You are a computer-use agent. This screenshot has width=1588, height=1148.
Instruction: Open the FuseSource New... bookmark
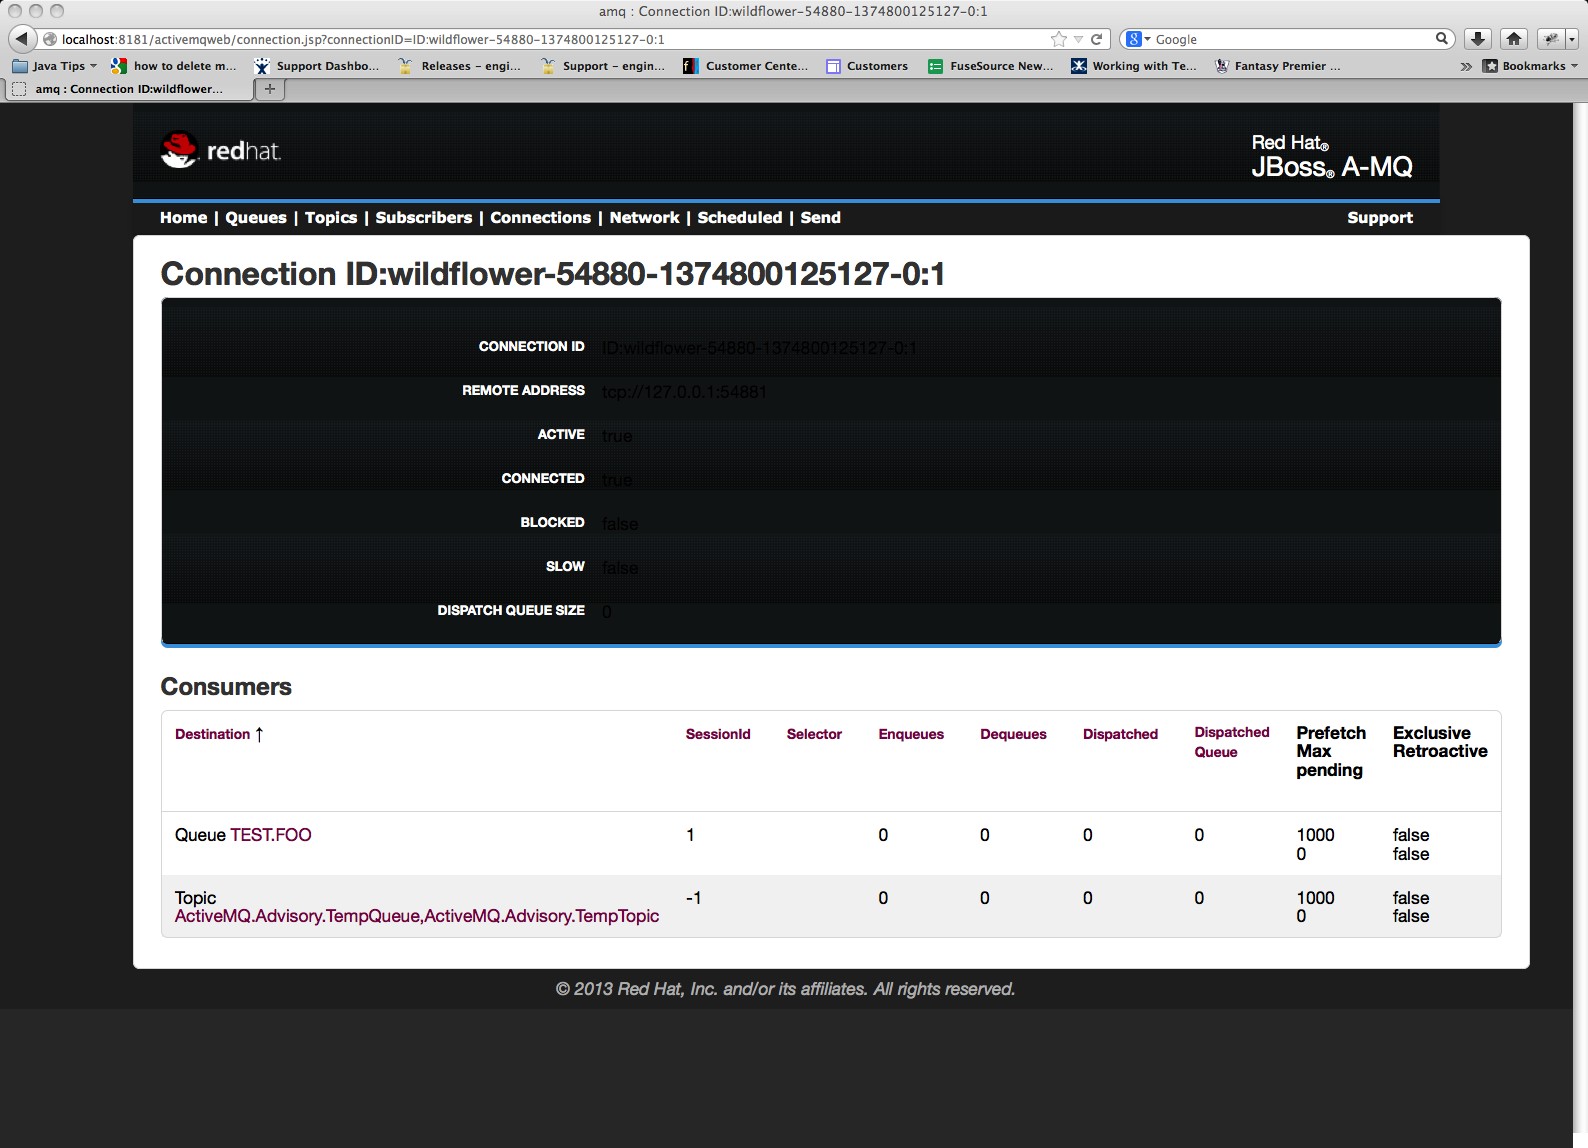(990, 66)
